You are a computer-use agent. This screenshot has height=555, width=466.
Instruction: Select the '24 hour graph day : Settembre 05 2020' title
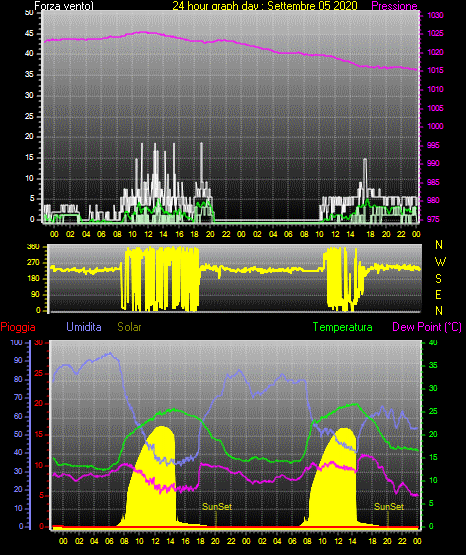point(265,6)
